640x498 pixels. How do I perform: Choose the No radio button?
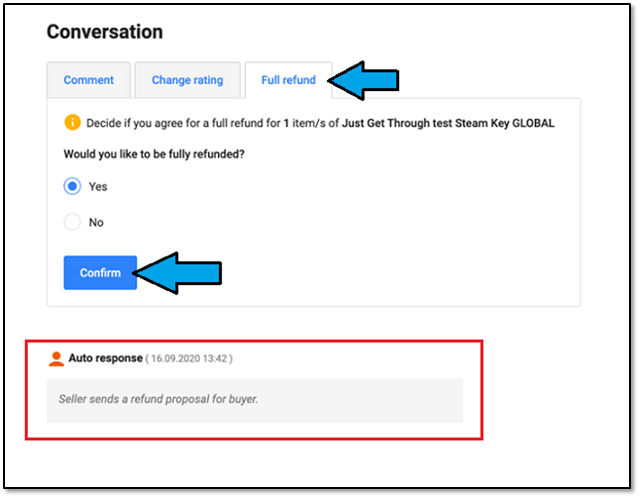pyautogui.click(x=72, y=222)
